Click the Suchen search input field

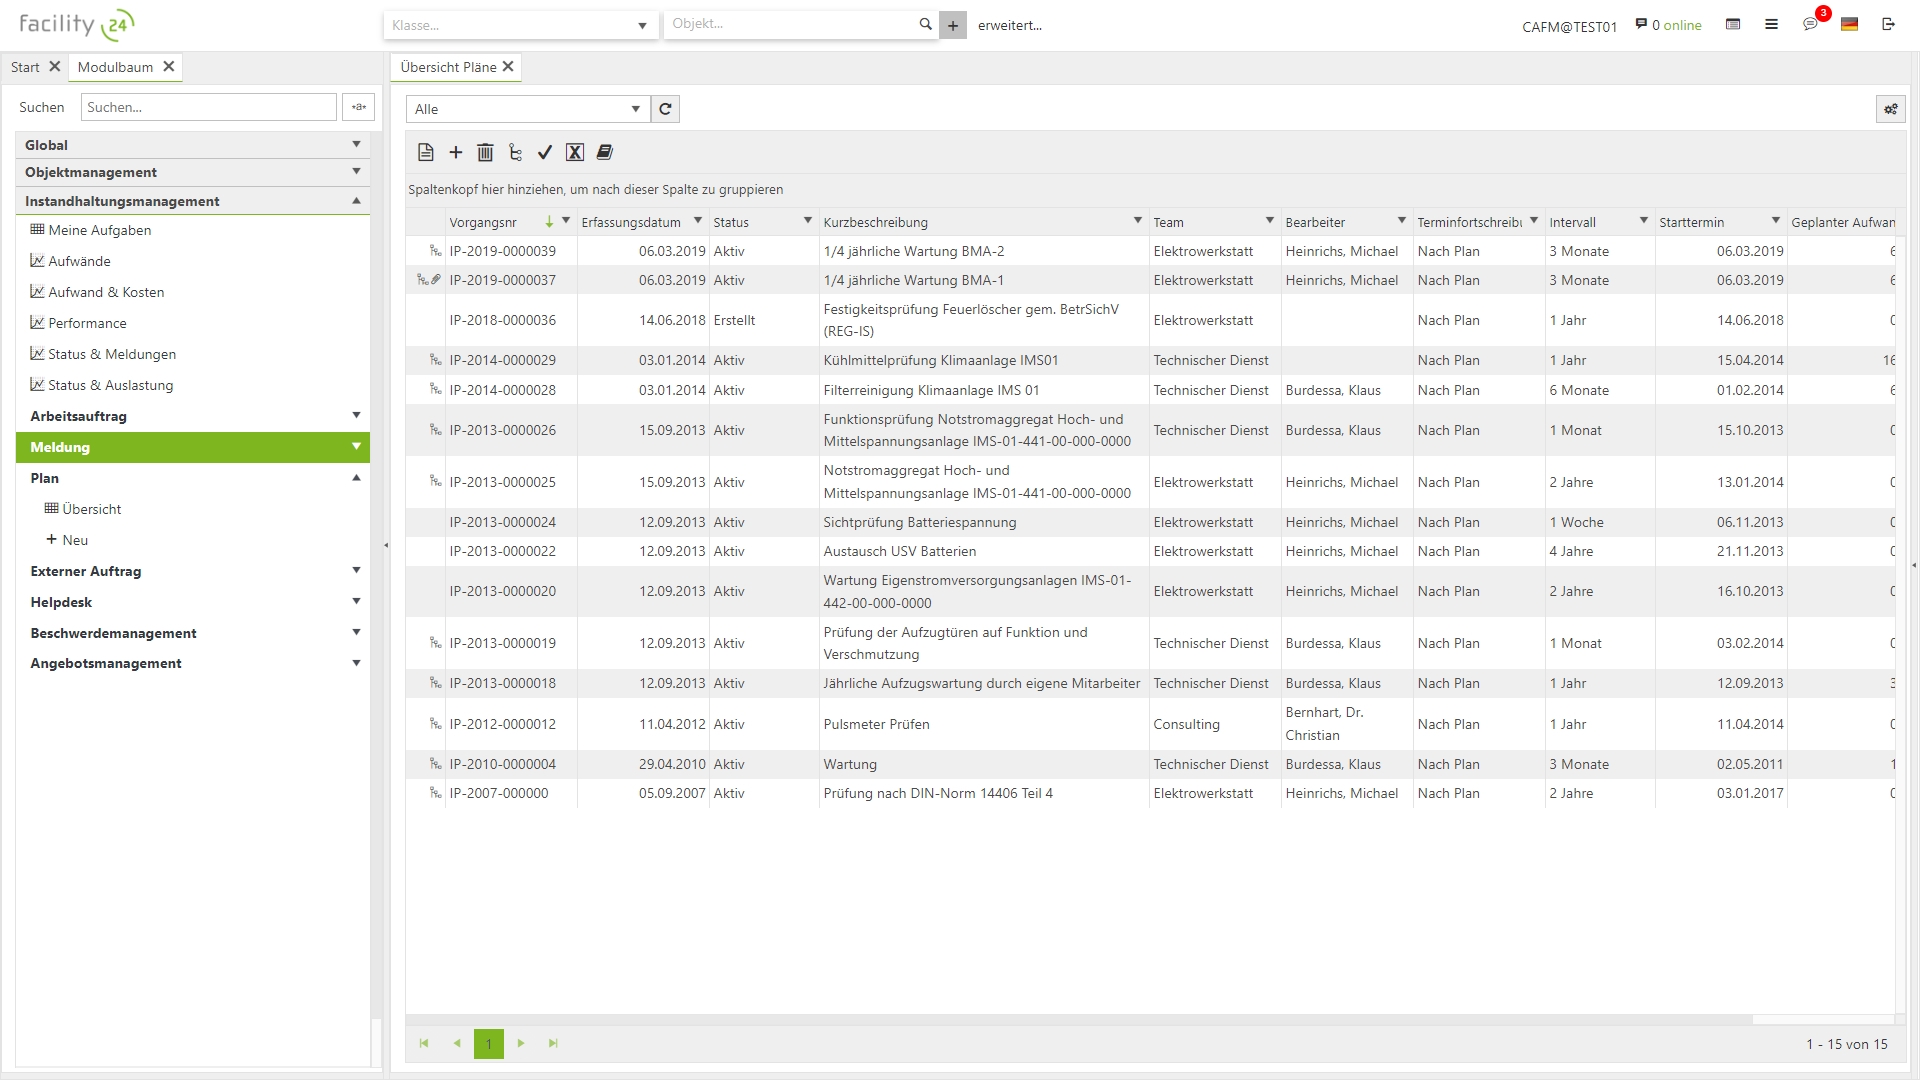(208, 107)
